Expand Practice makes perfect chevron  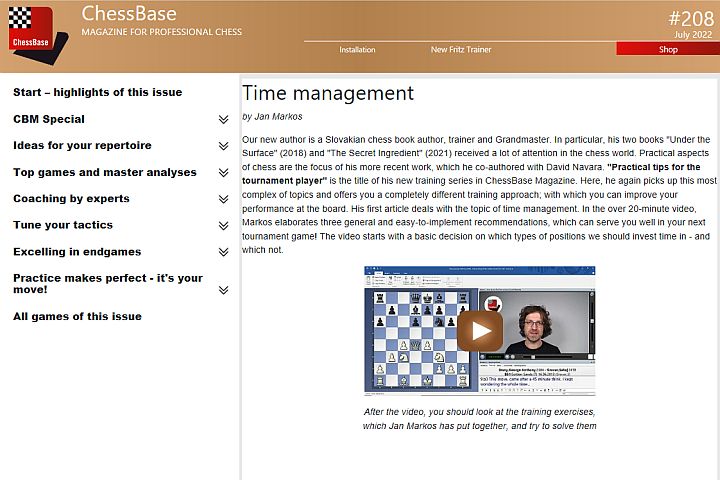click(x=224, y=290)
